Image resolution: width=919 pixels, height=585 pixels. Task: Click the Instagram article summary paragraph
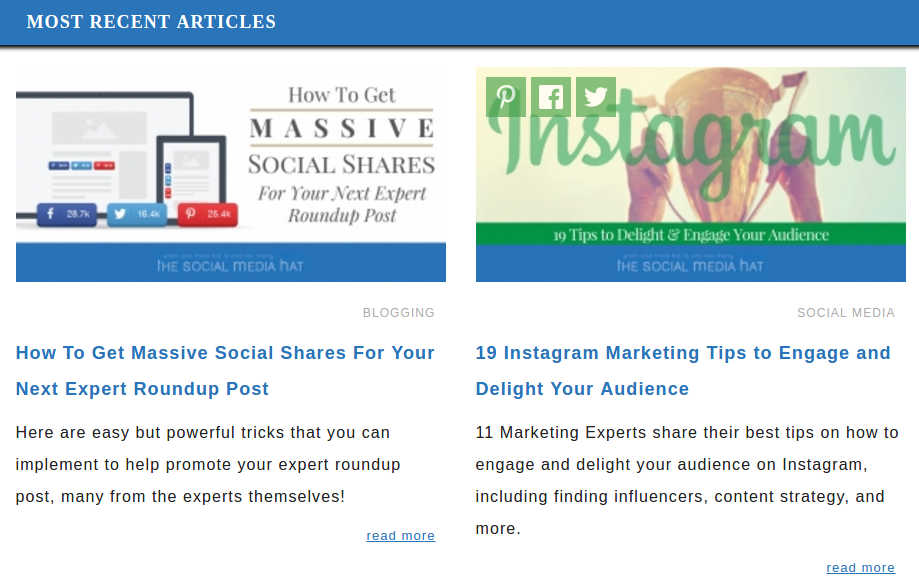click(687, 480)
